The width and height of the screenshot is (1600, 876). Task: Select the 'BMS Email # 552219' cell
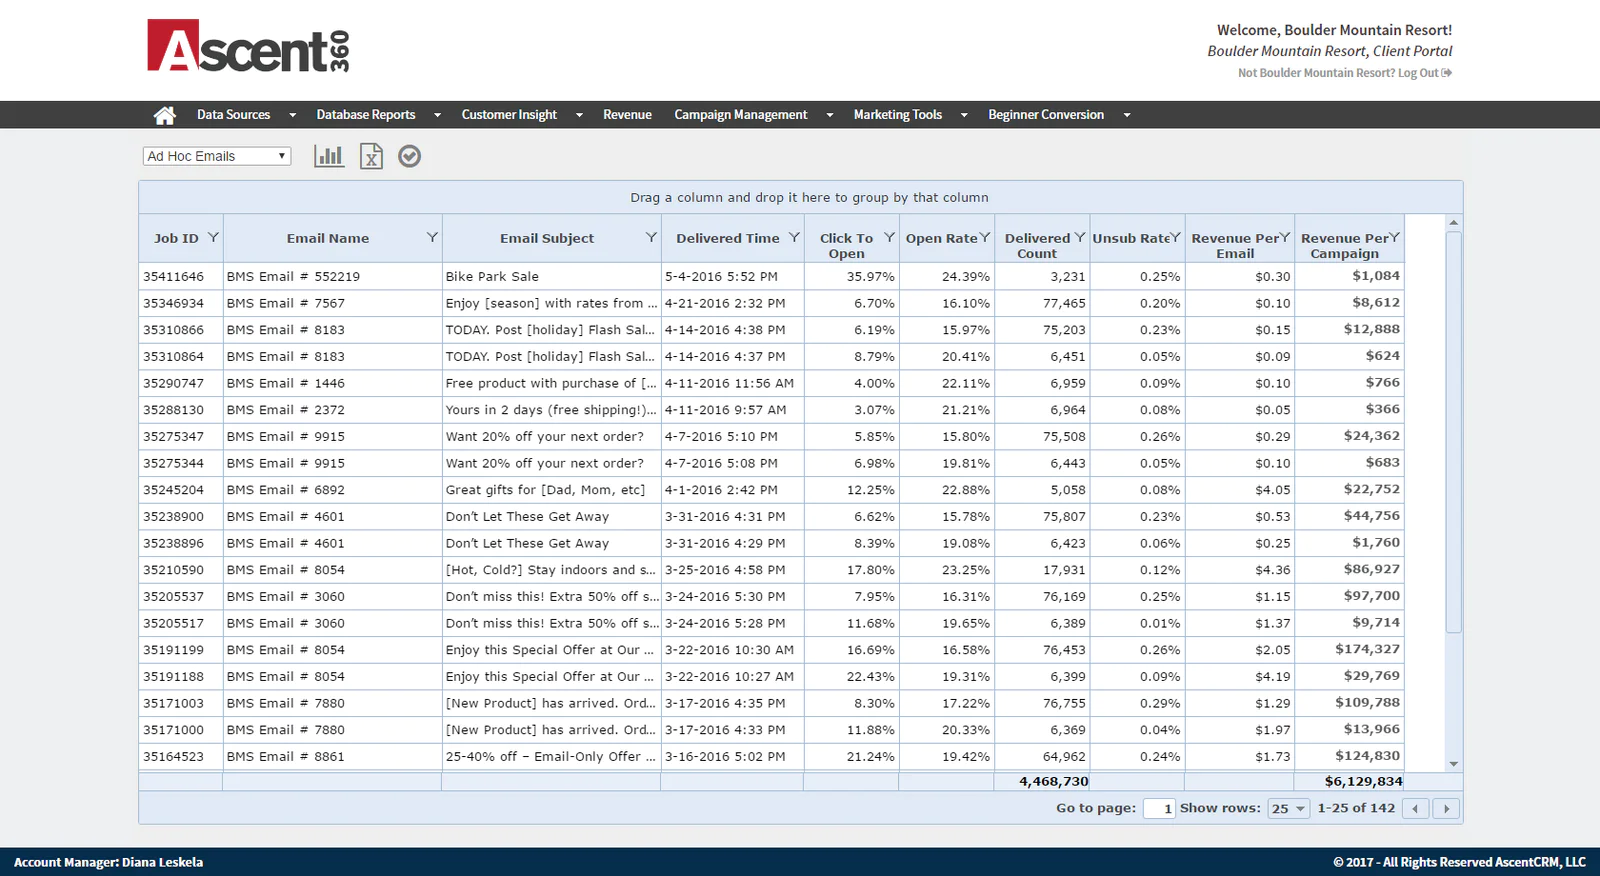point(332,276)
